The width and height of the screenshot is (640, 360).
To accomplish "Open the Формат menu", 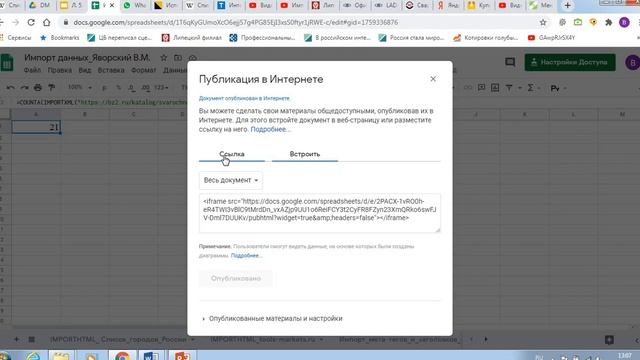I will point(143,70).
